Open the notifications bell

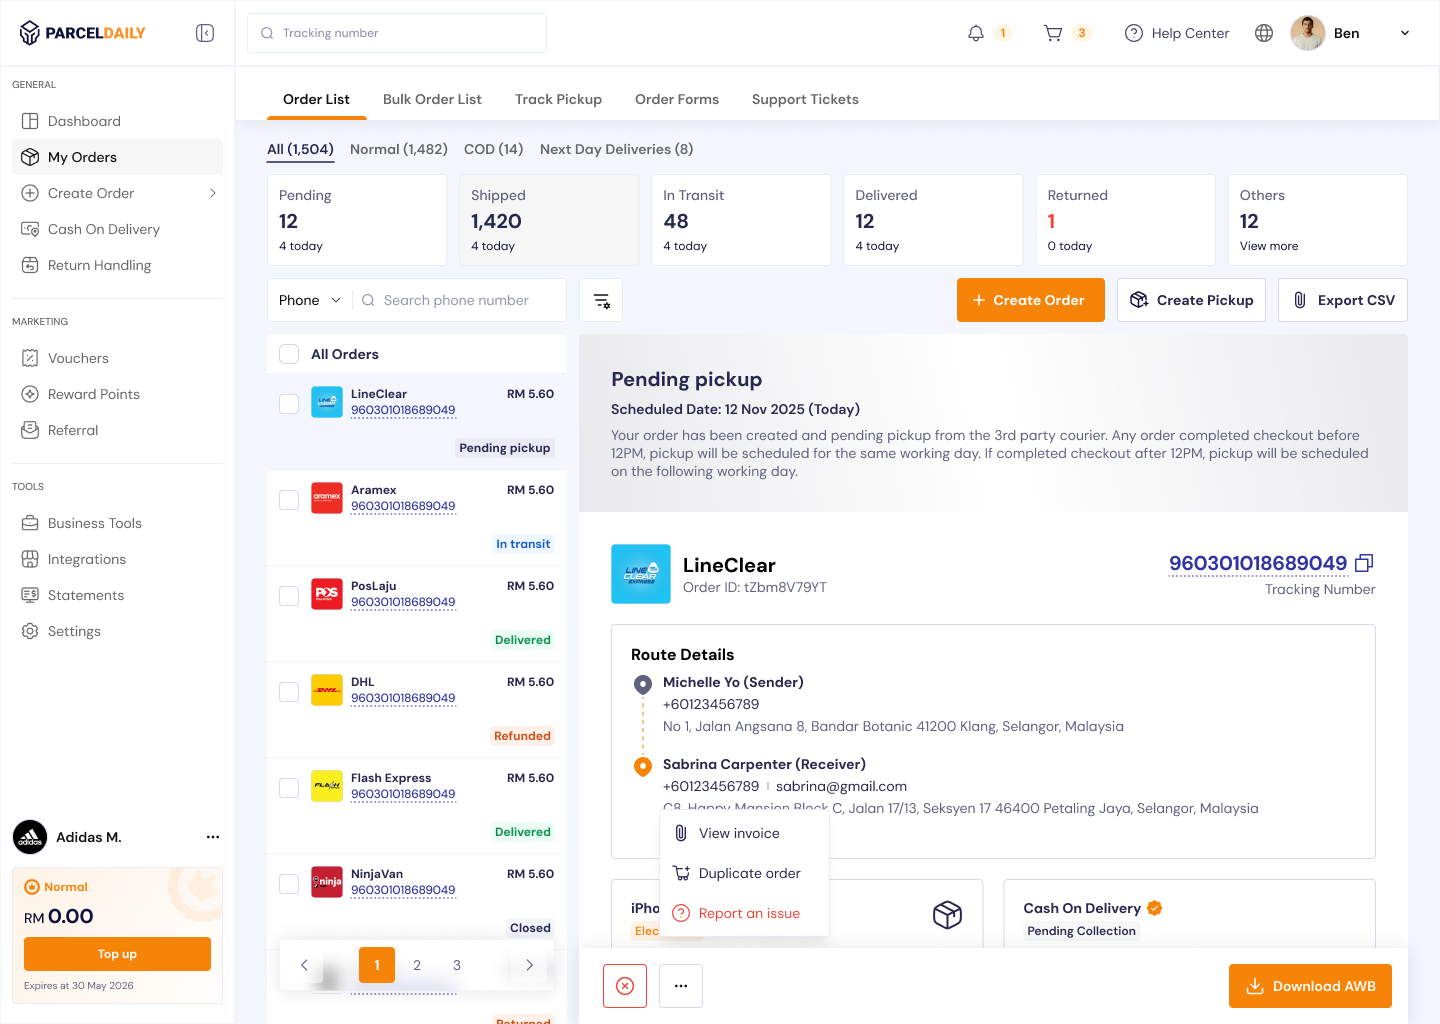[x=976, y=33]
